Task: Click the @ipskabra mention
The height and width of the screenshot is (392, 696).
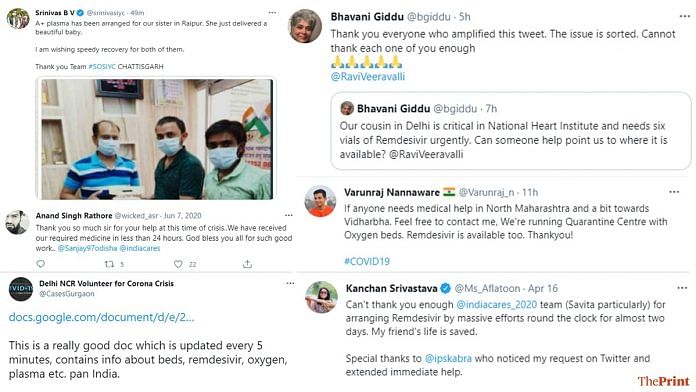Action: point(448,359)
